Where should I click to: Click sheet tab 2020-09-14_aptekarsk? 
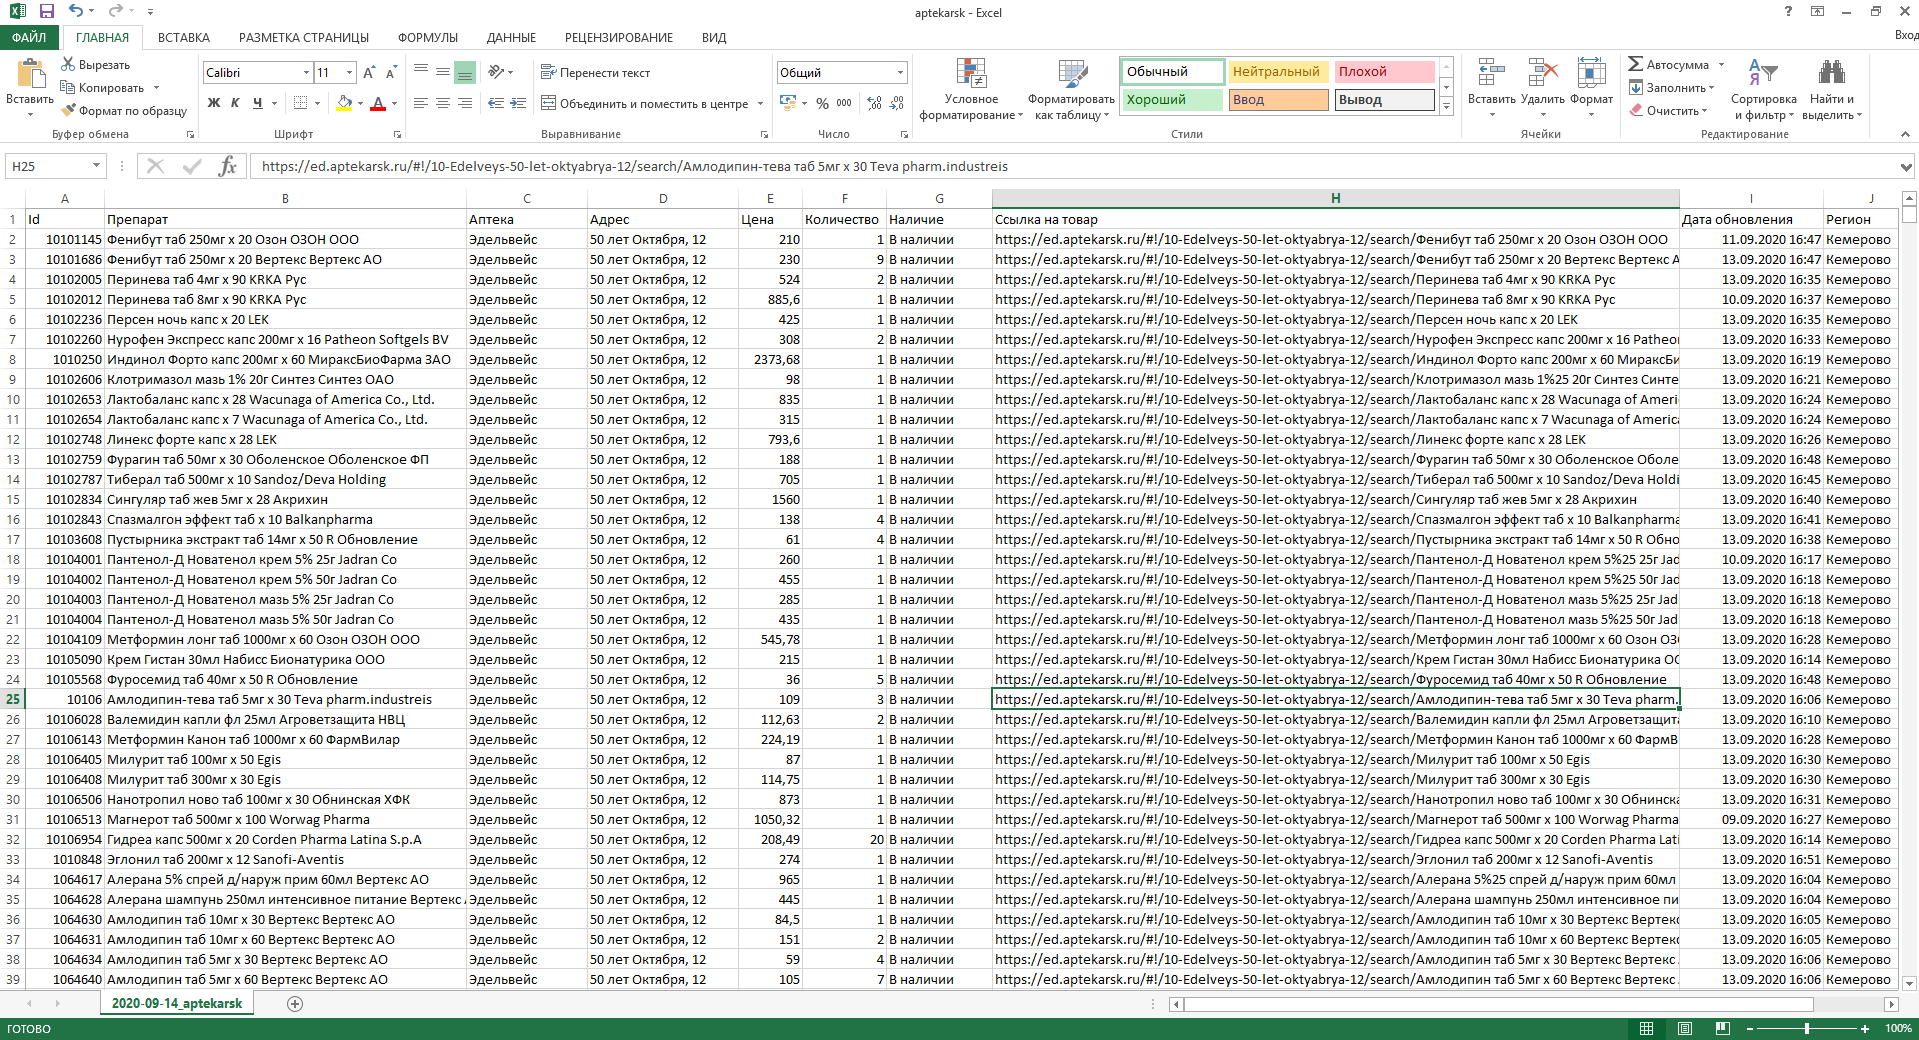coord(177,1003)
